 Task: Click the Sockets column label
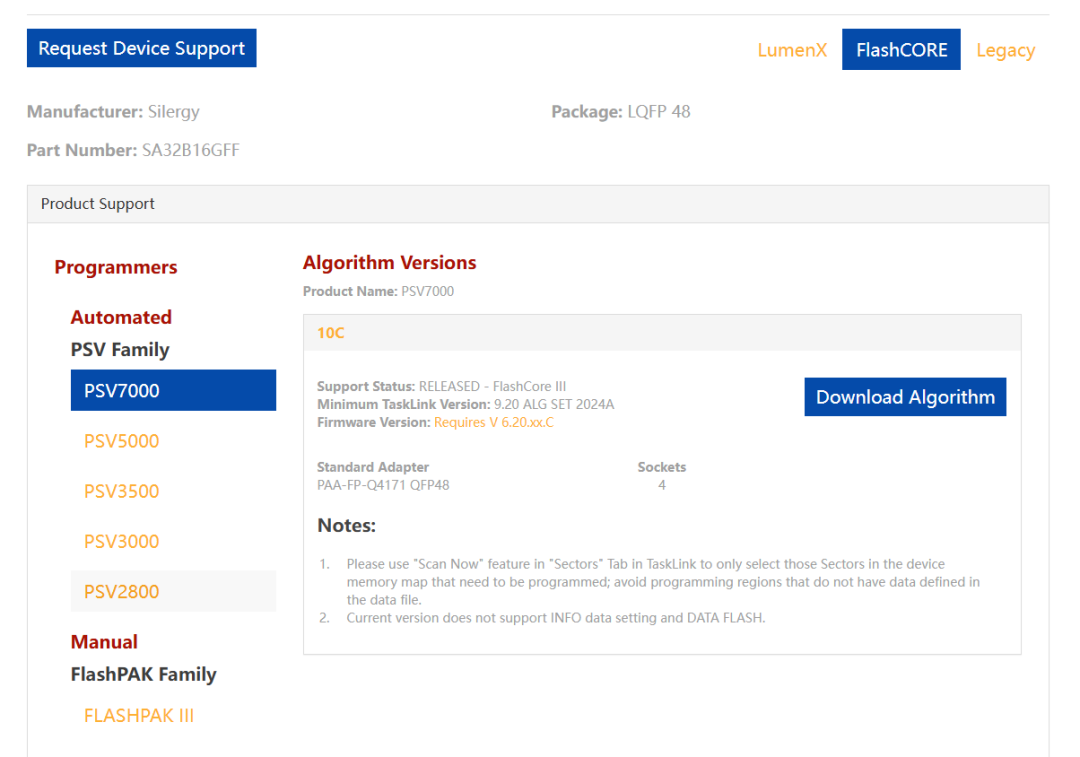pyautogui.click(x=662, y=467)
